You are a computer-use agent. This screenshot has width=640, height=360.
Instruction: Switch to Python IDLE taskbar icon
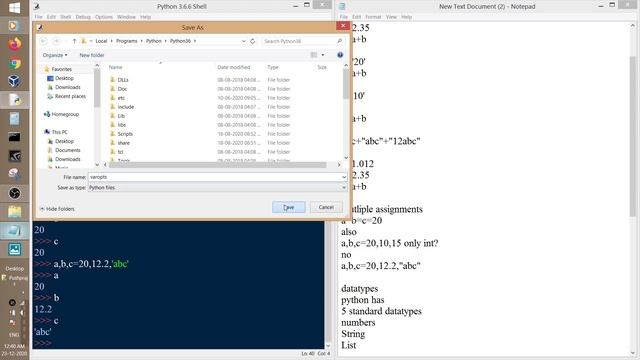pos(14,100)
